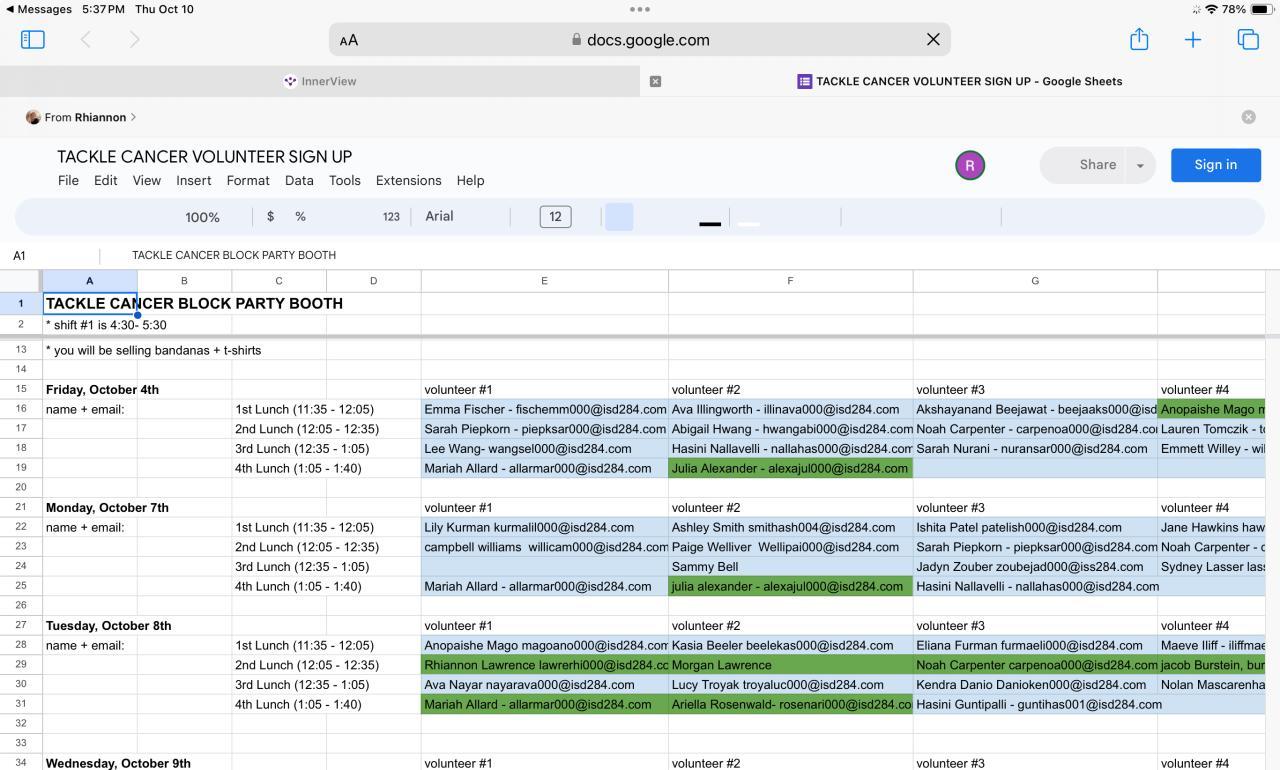The image size is (1280, 770).
Task: Open the AA page settings menu
Action: tap(349, 40)
